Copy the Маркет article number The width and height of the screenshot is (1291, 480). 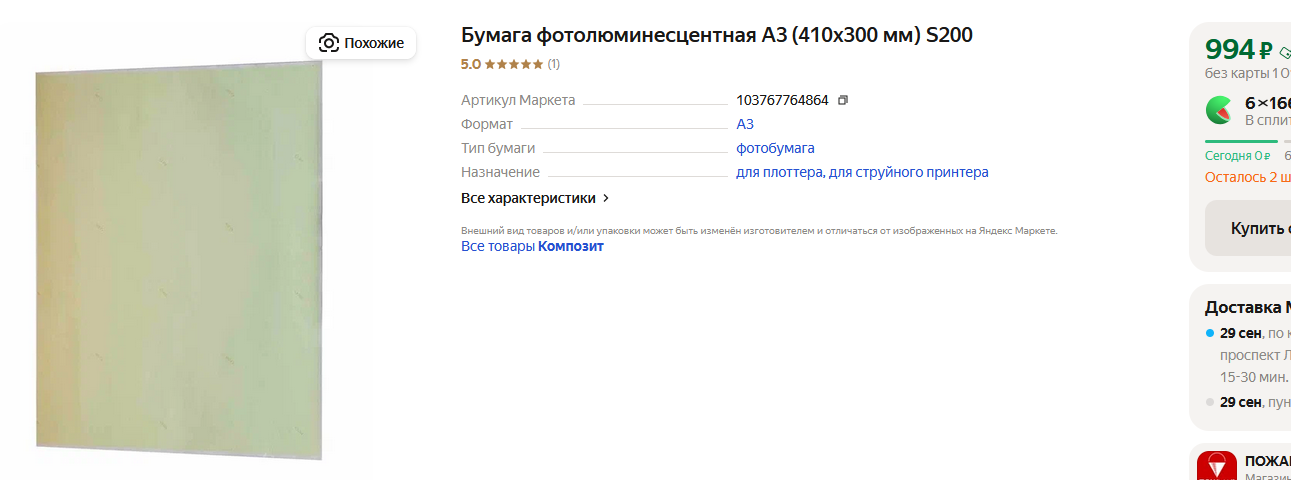tap(843, 100)
